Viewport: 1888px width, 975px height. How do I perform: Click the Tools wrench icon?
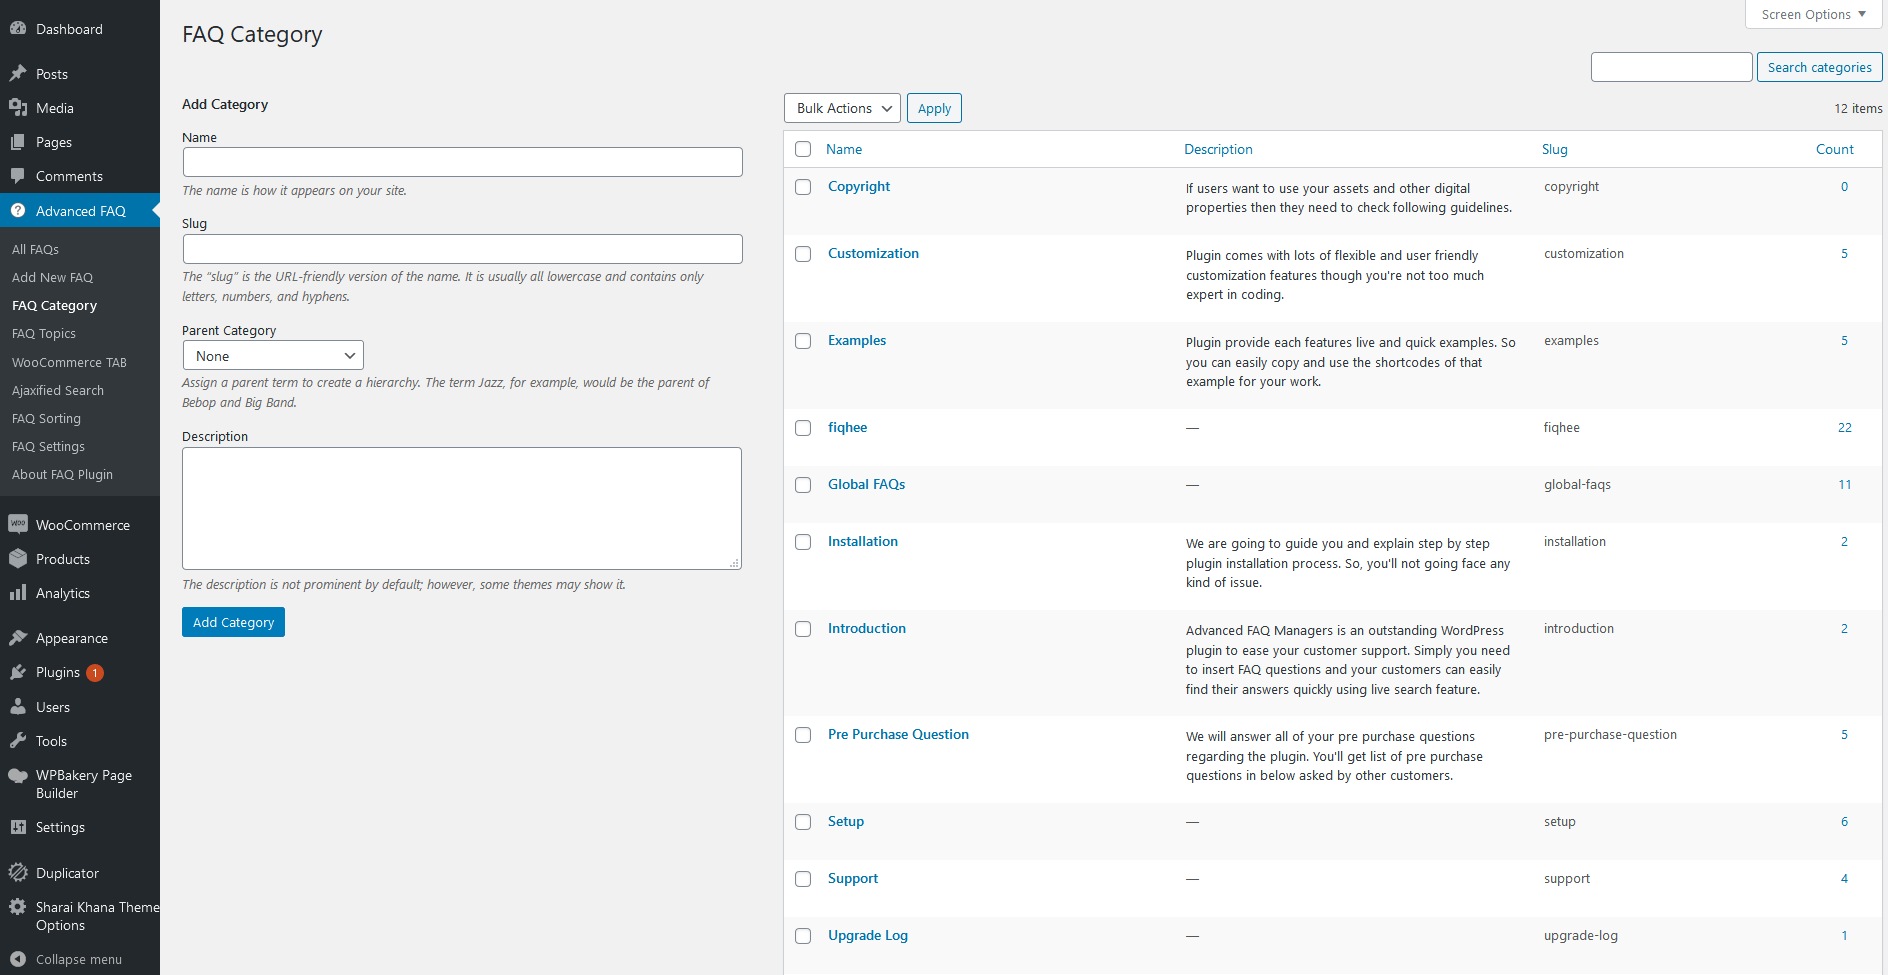point(18,741)
